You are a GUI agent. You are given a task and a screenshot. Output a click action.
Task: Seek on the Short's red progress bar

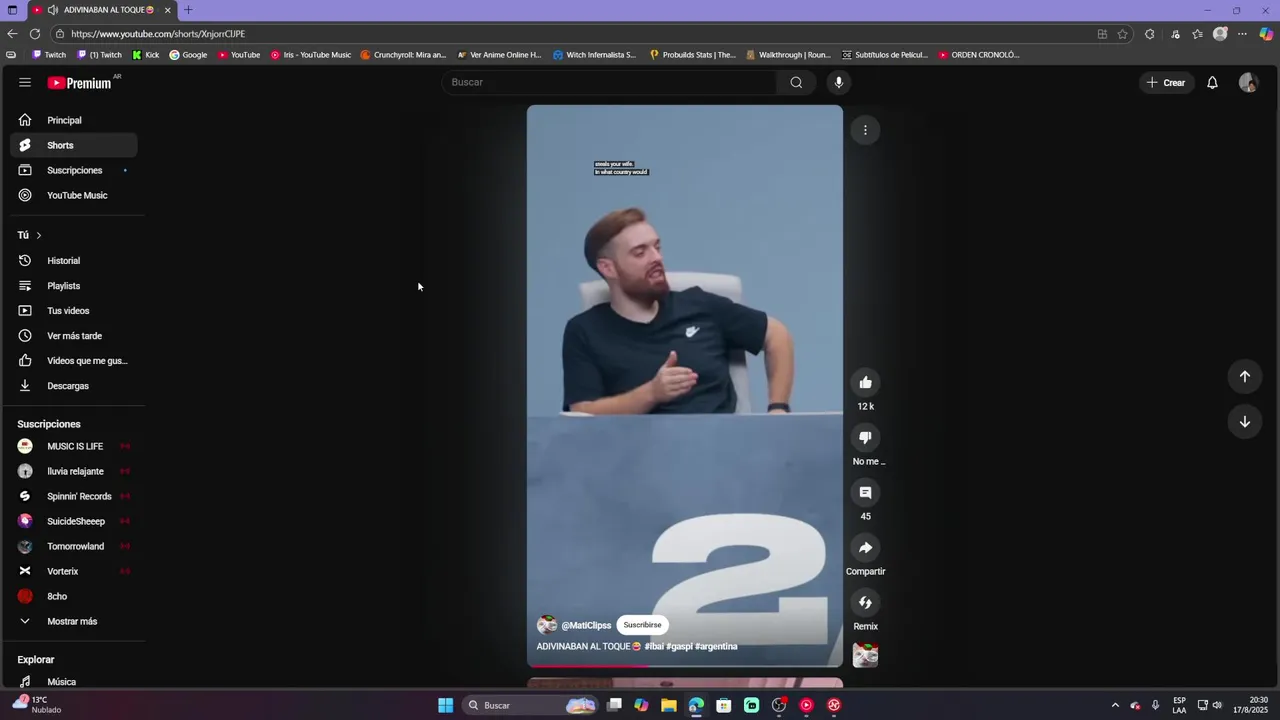[685, 665]
